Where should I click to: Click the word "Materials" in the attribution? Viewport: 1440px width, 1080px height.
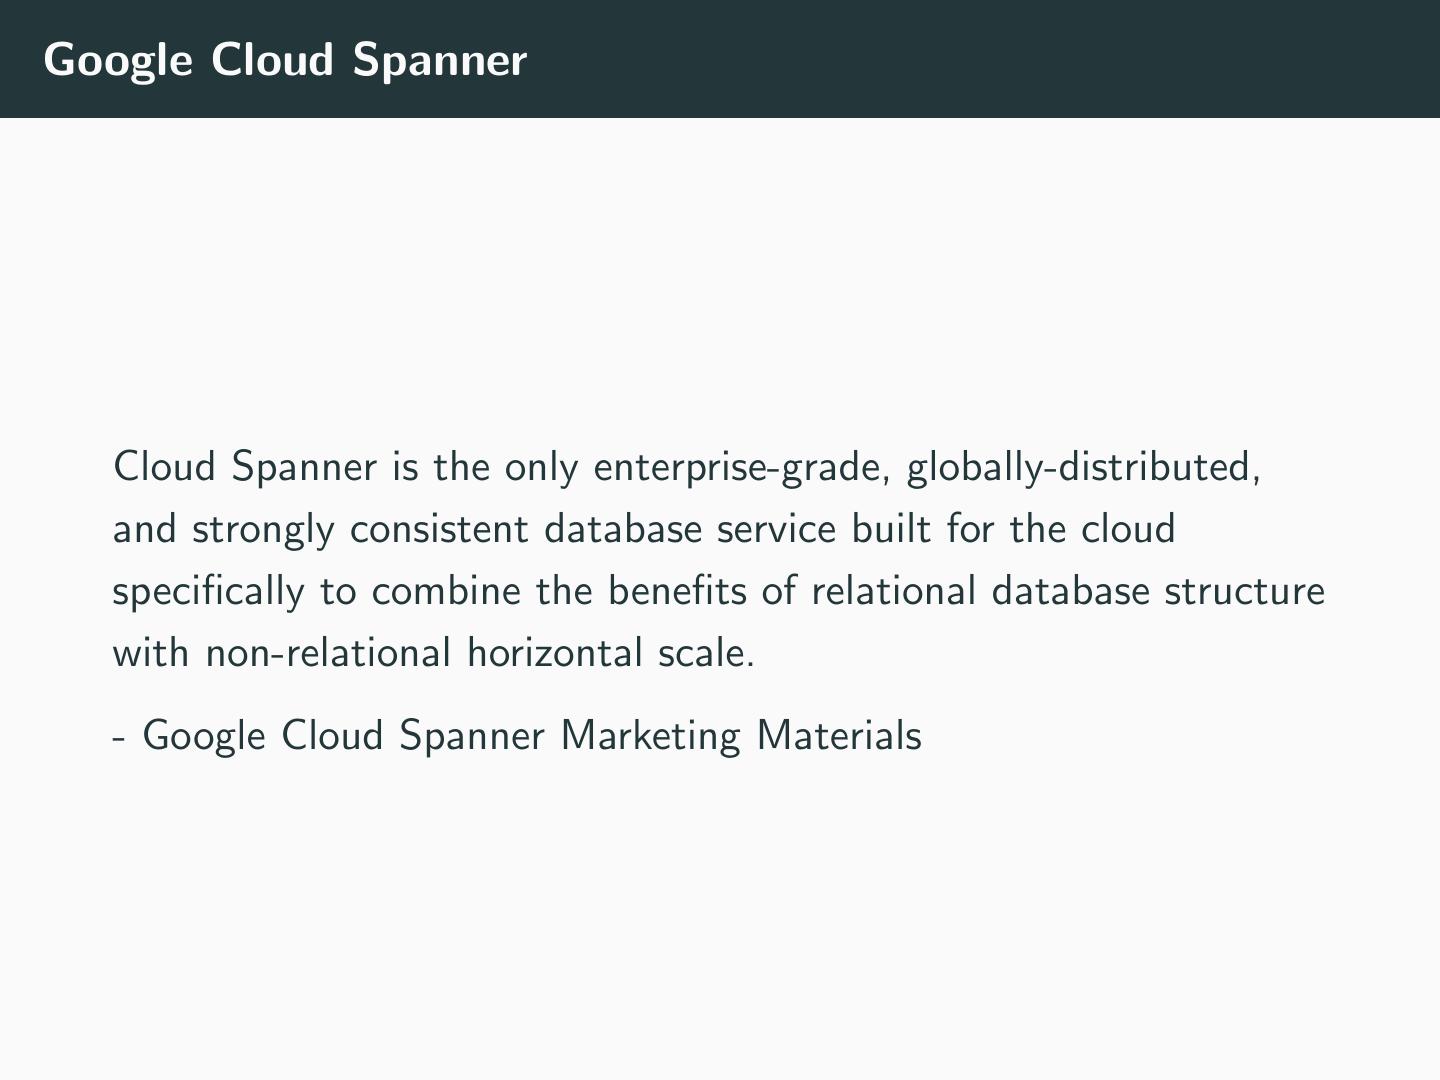839,735
